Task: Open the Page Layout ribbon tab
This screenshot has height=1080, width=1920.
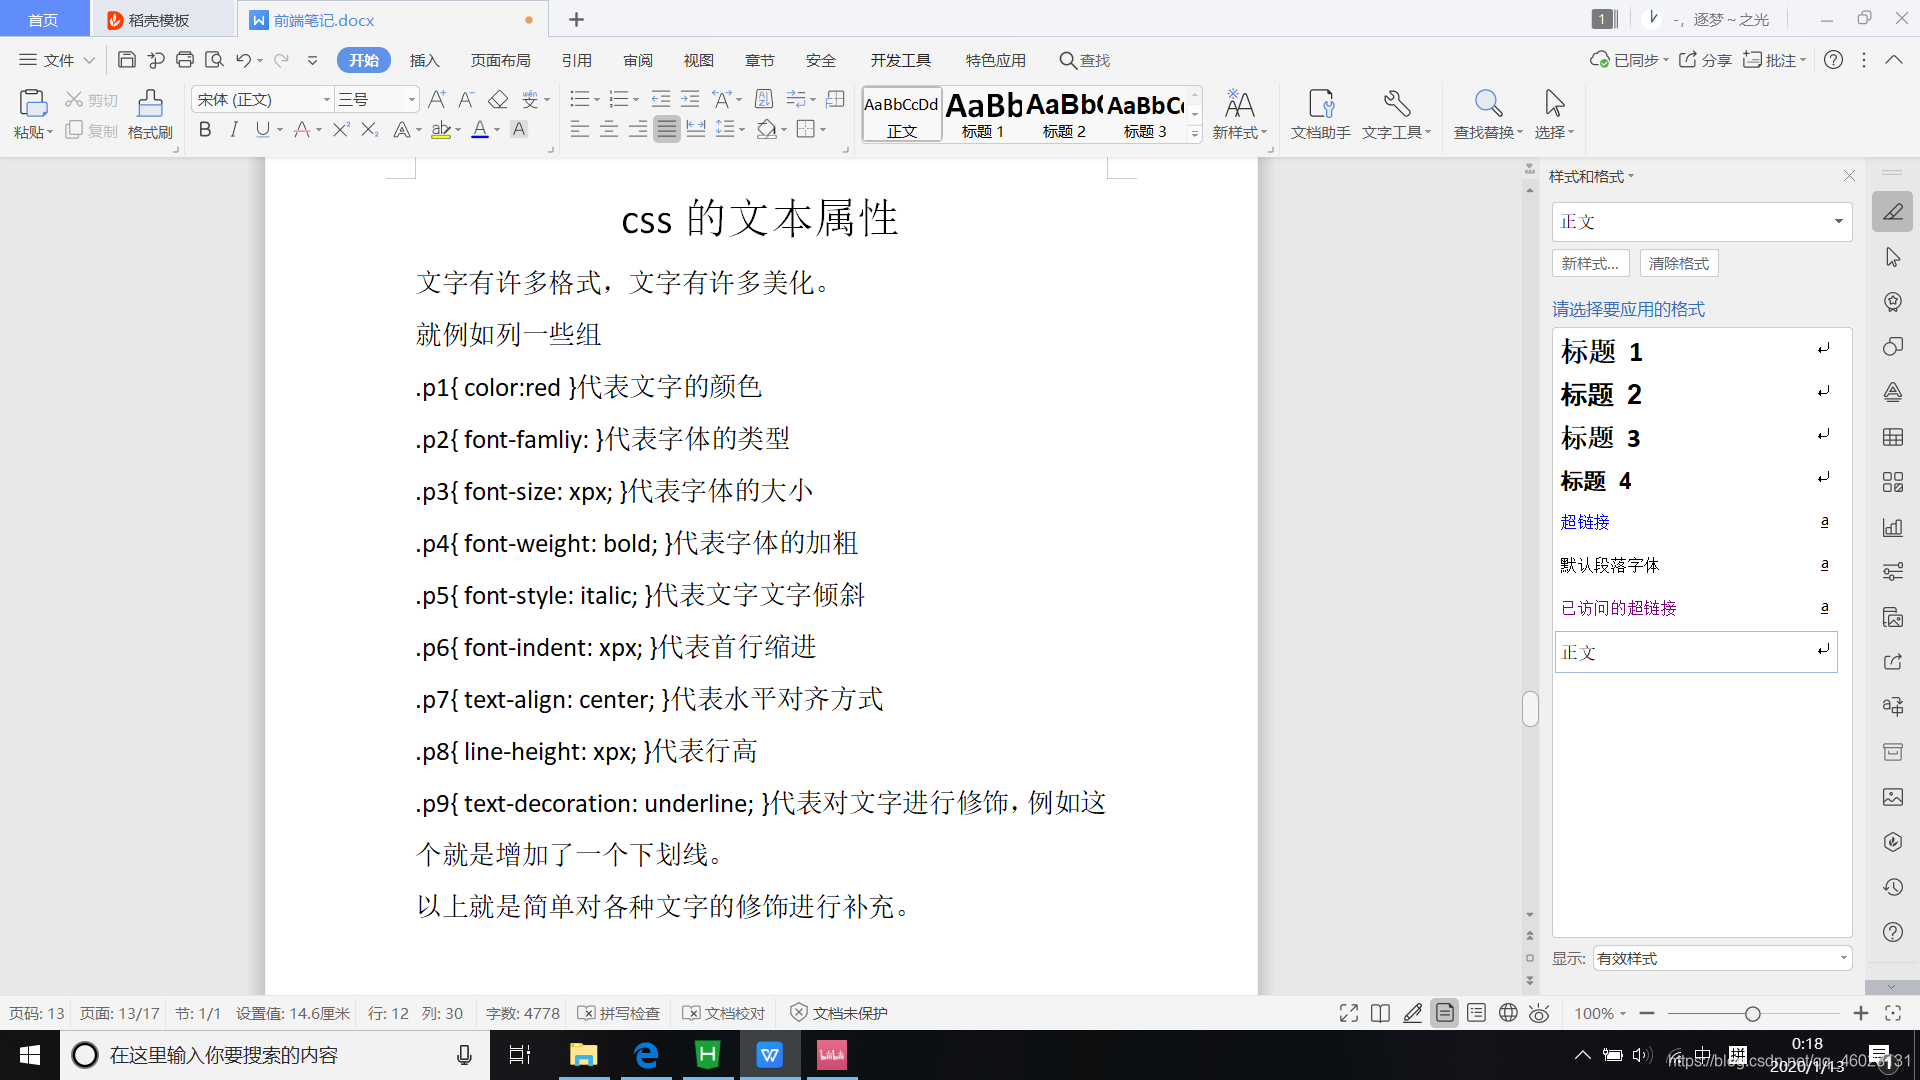Action: click(x=500, y=60)
